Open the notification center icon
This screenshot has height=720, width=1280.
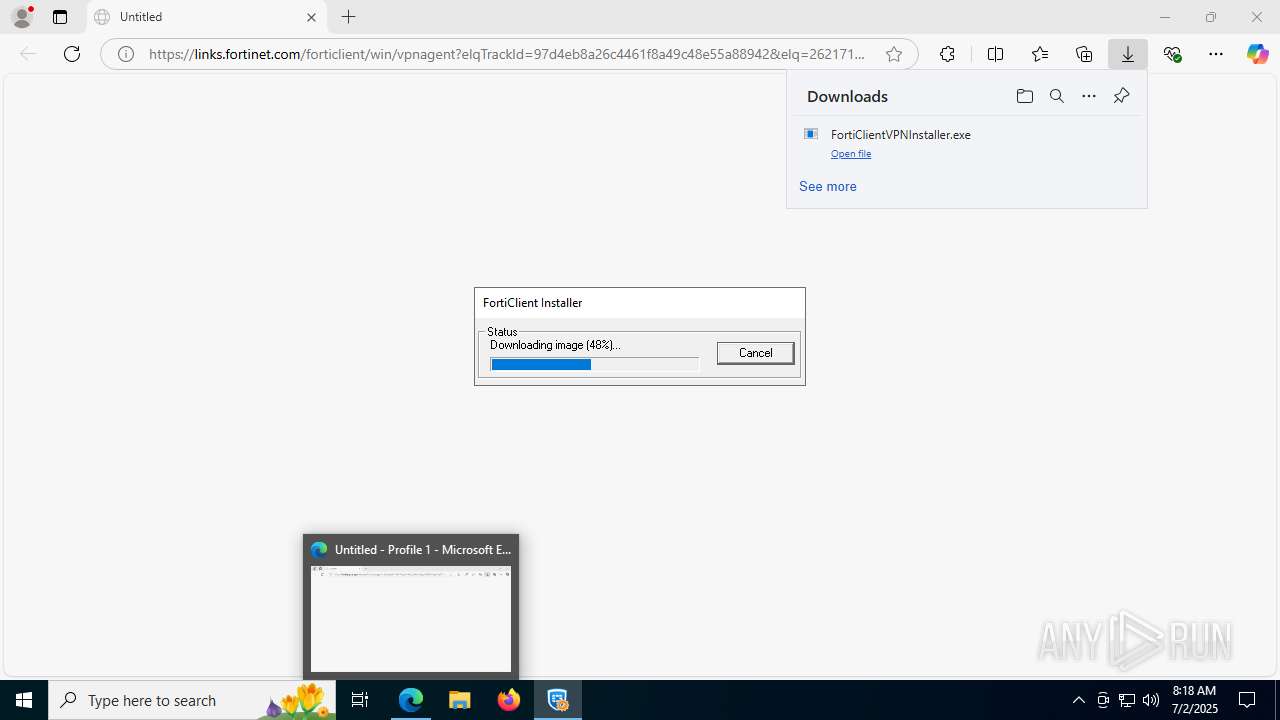[1247, 700]
